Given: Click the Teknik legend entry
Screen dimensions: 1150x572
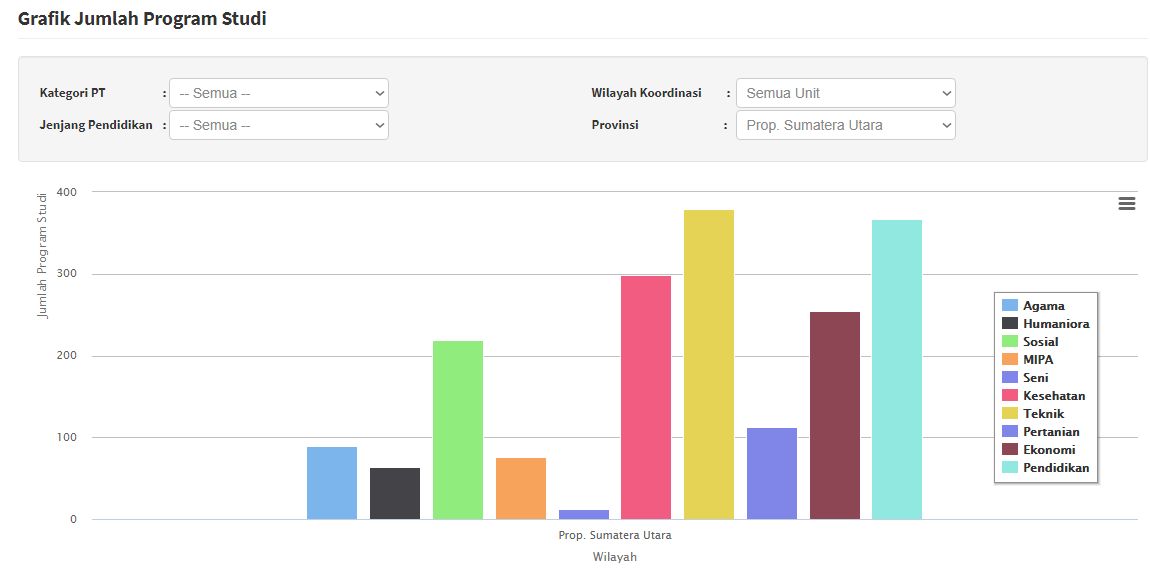Looking at the screenshot, I should click(x=1043, y=414).
